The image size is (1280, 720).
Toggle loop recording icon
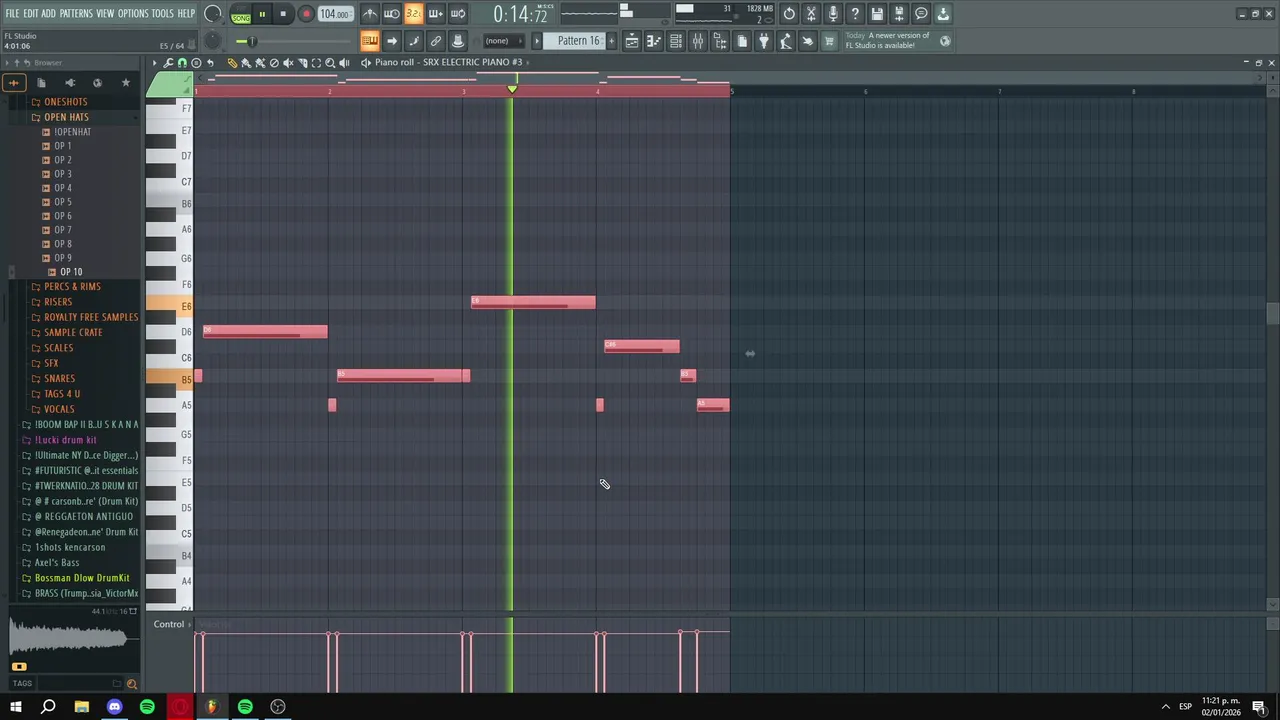(457, 14)
